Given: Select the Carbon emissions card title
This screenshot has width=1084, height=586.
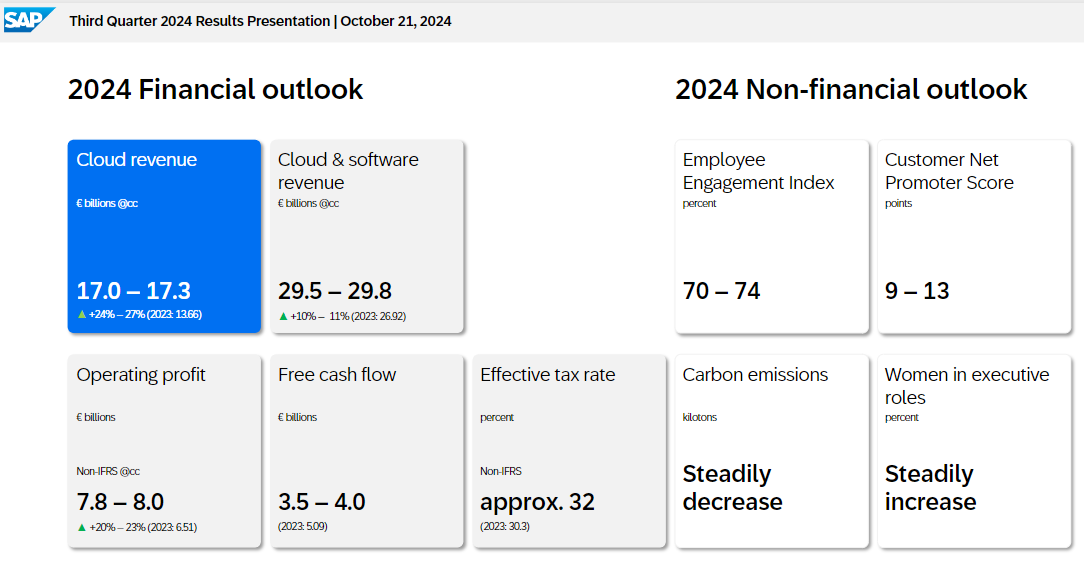Looking at the screenshot, I should tap(755, 375).
